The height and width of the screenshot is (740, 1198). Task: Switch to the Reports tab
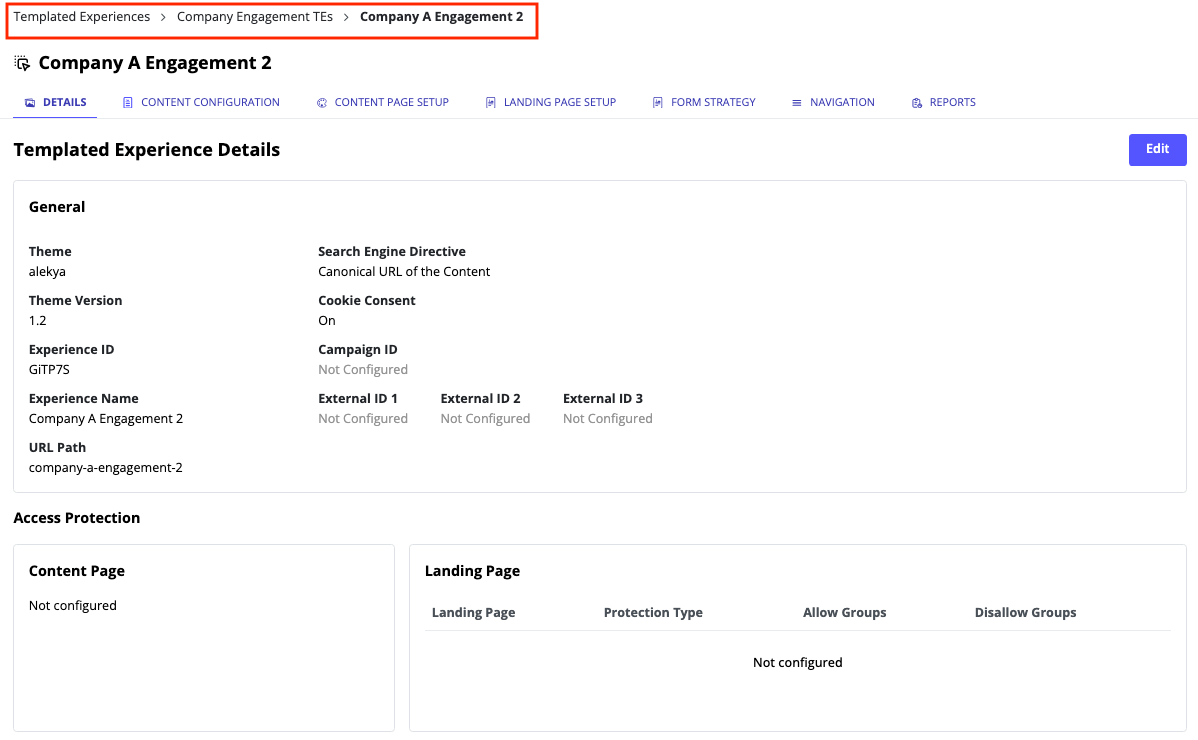point(943,101)
